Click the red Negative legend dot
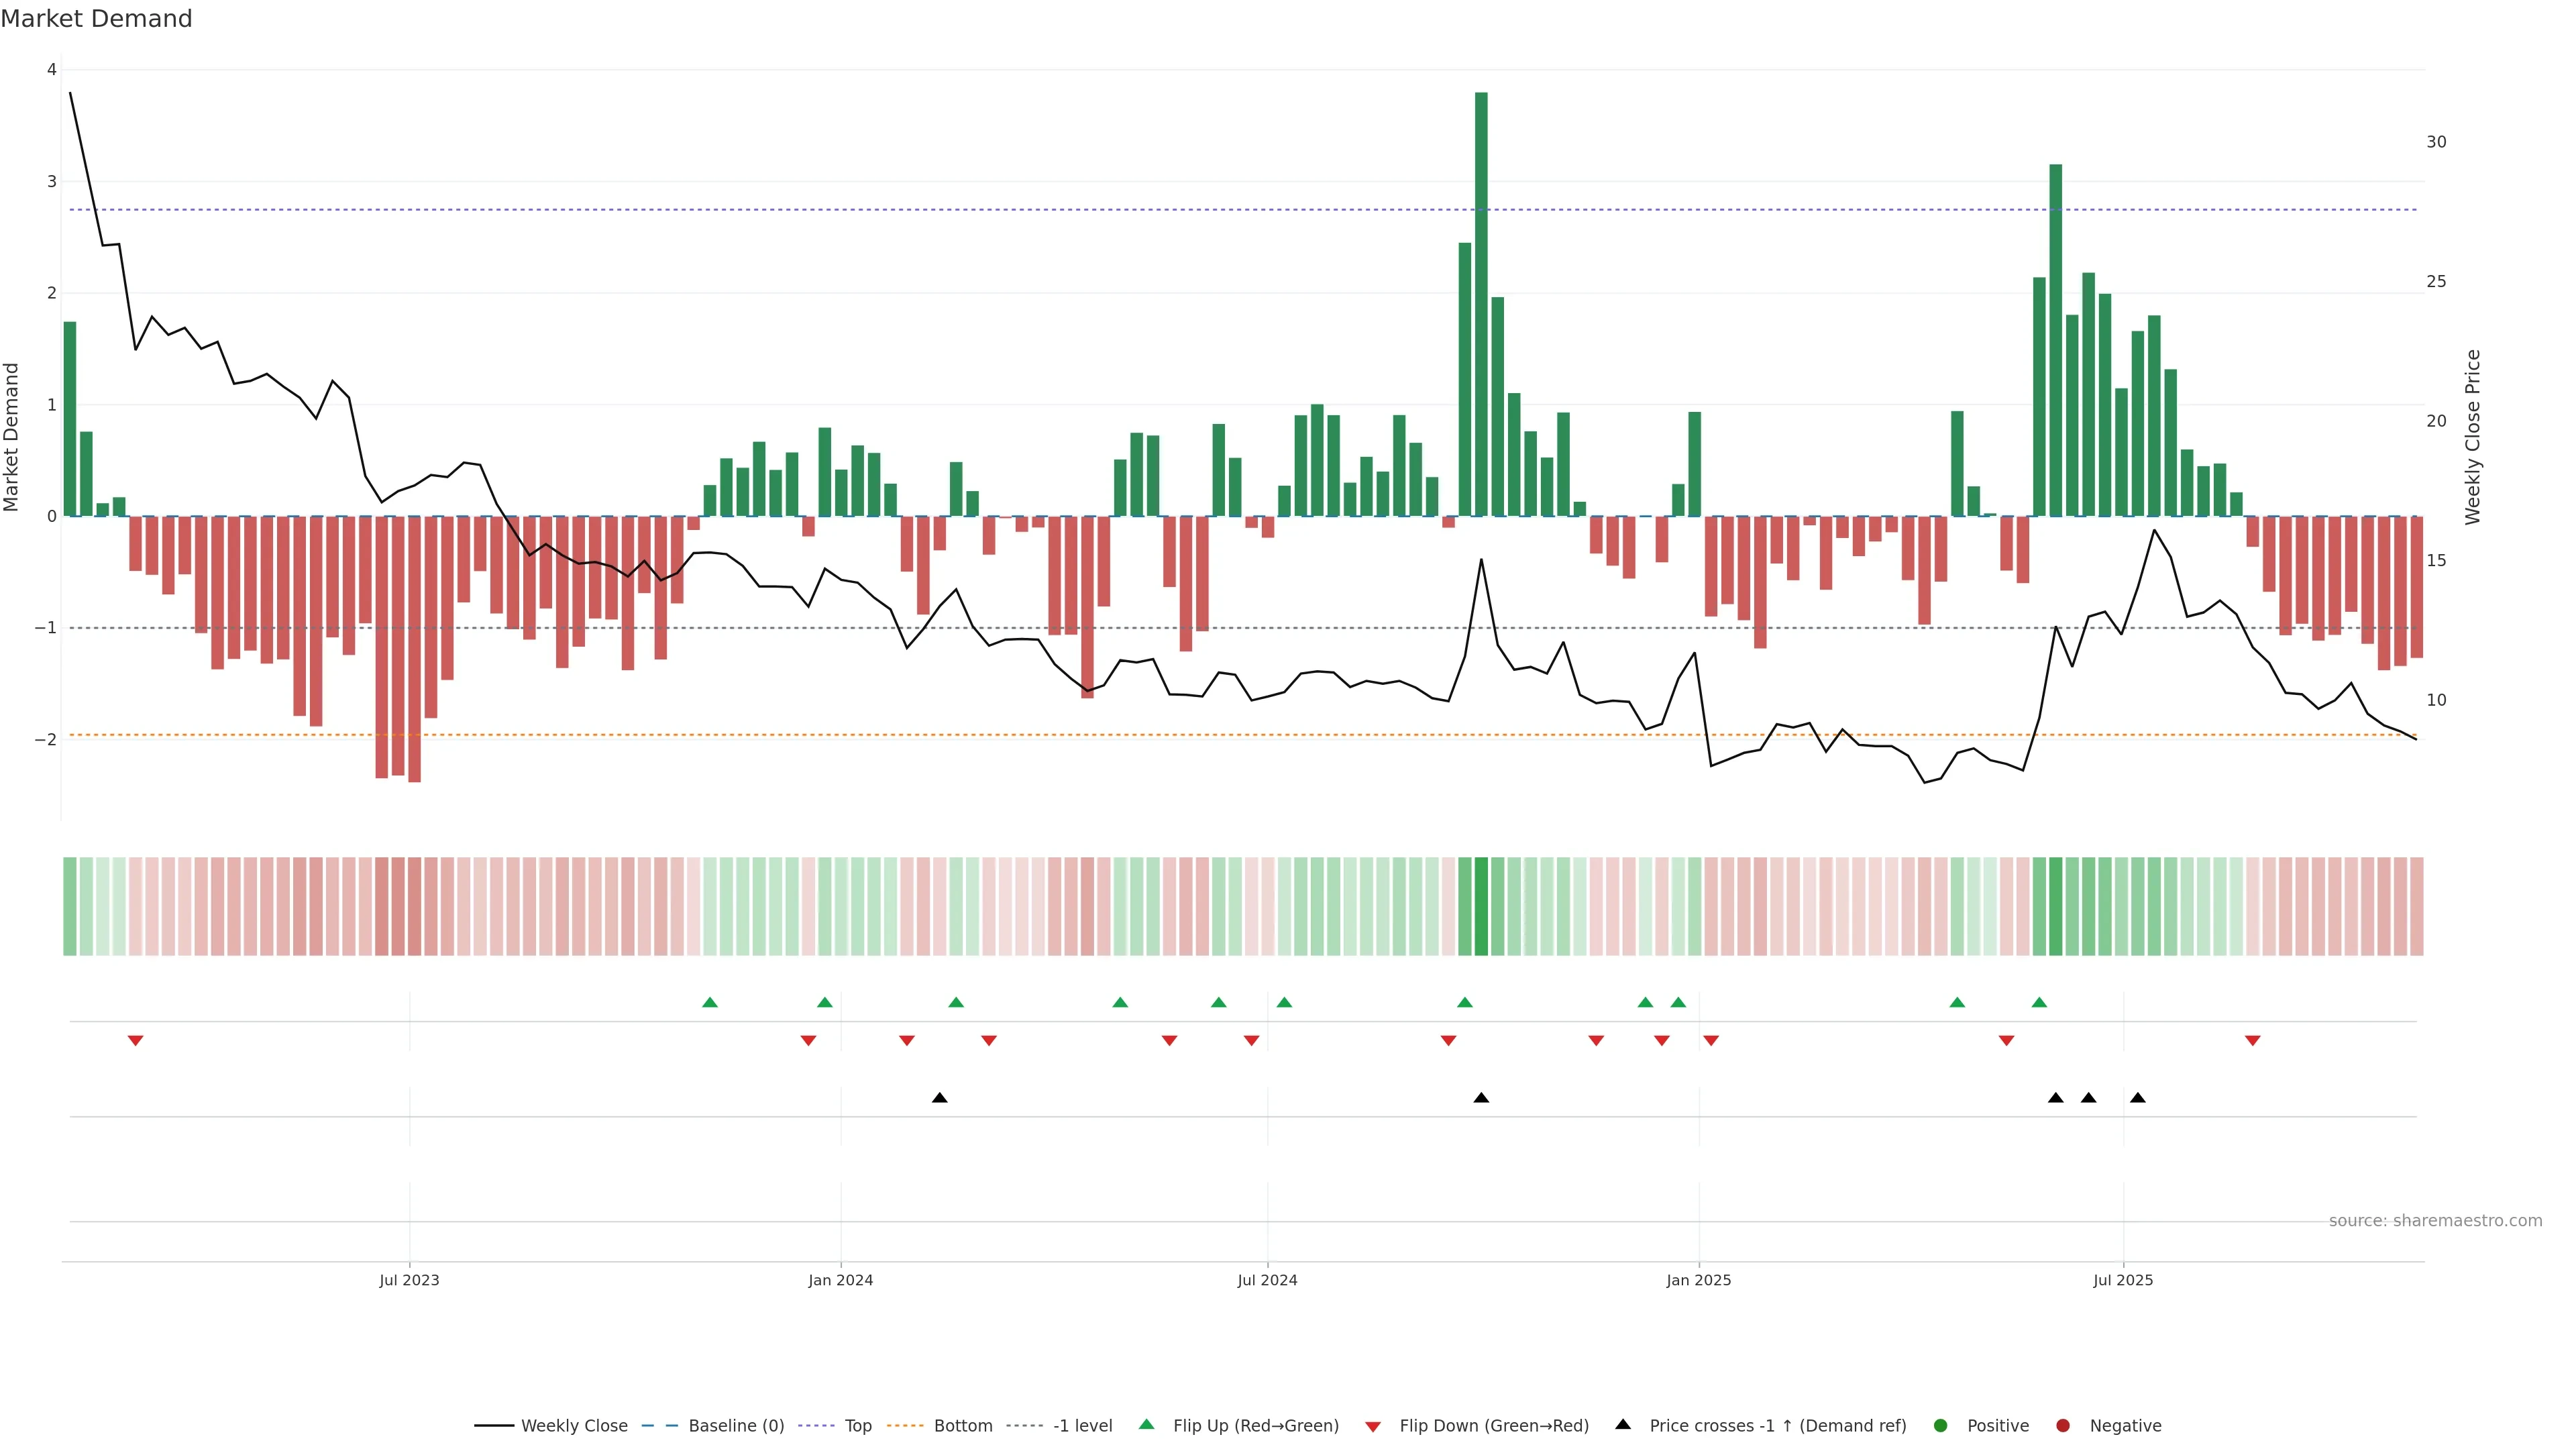 [2063, 1426]
